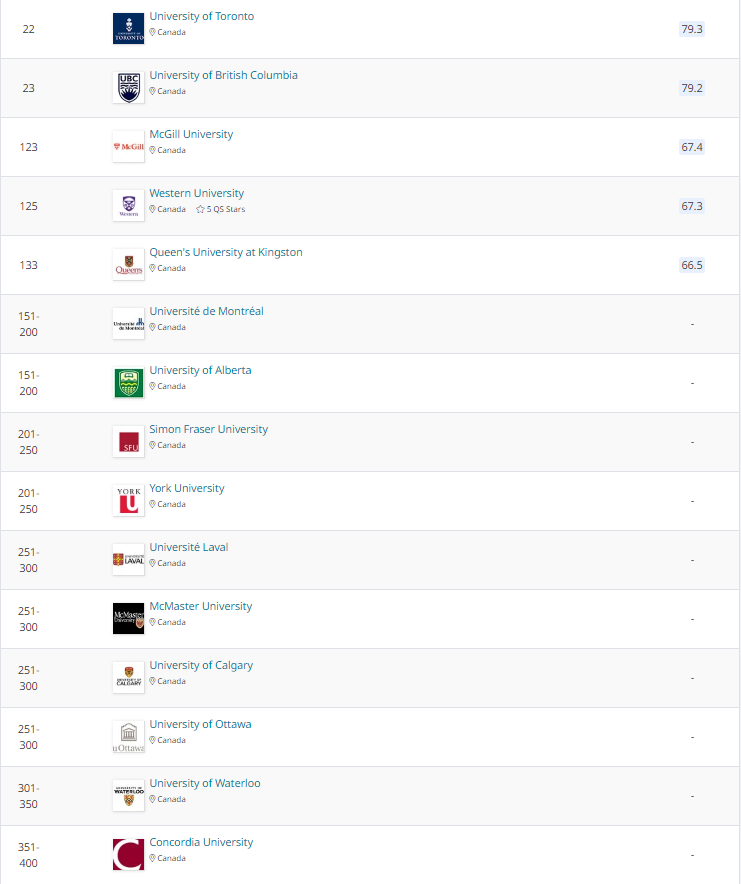
Task: Open the University of Calgary link
Action: (x=201, y=666)
